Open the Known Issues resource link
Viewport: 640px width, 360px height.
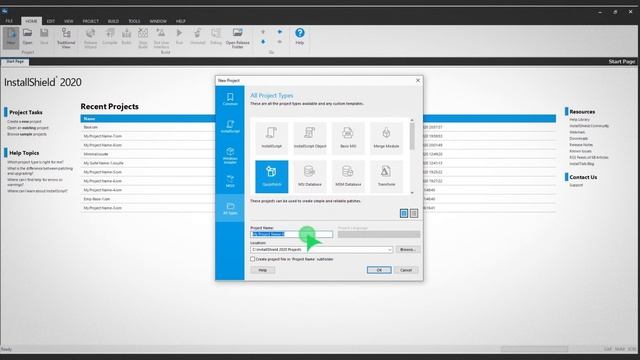580,151
